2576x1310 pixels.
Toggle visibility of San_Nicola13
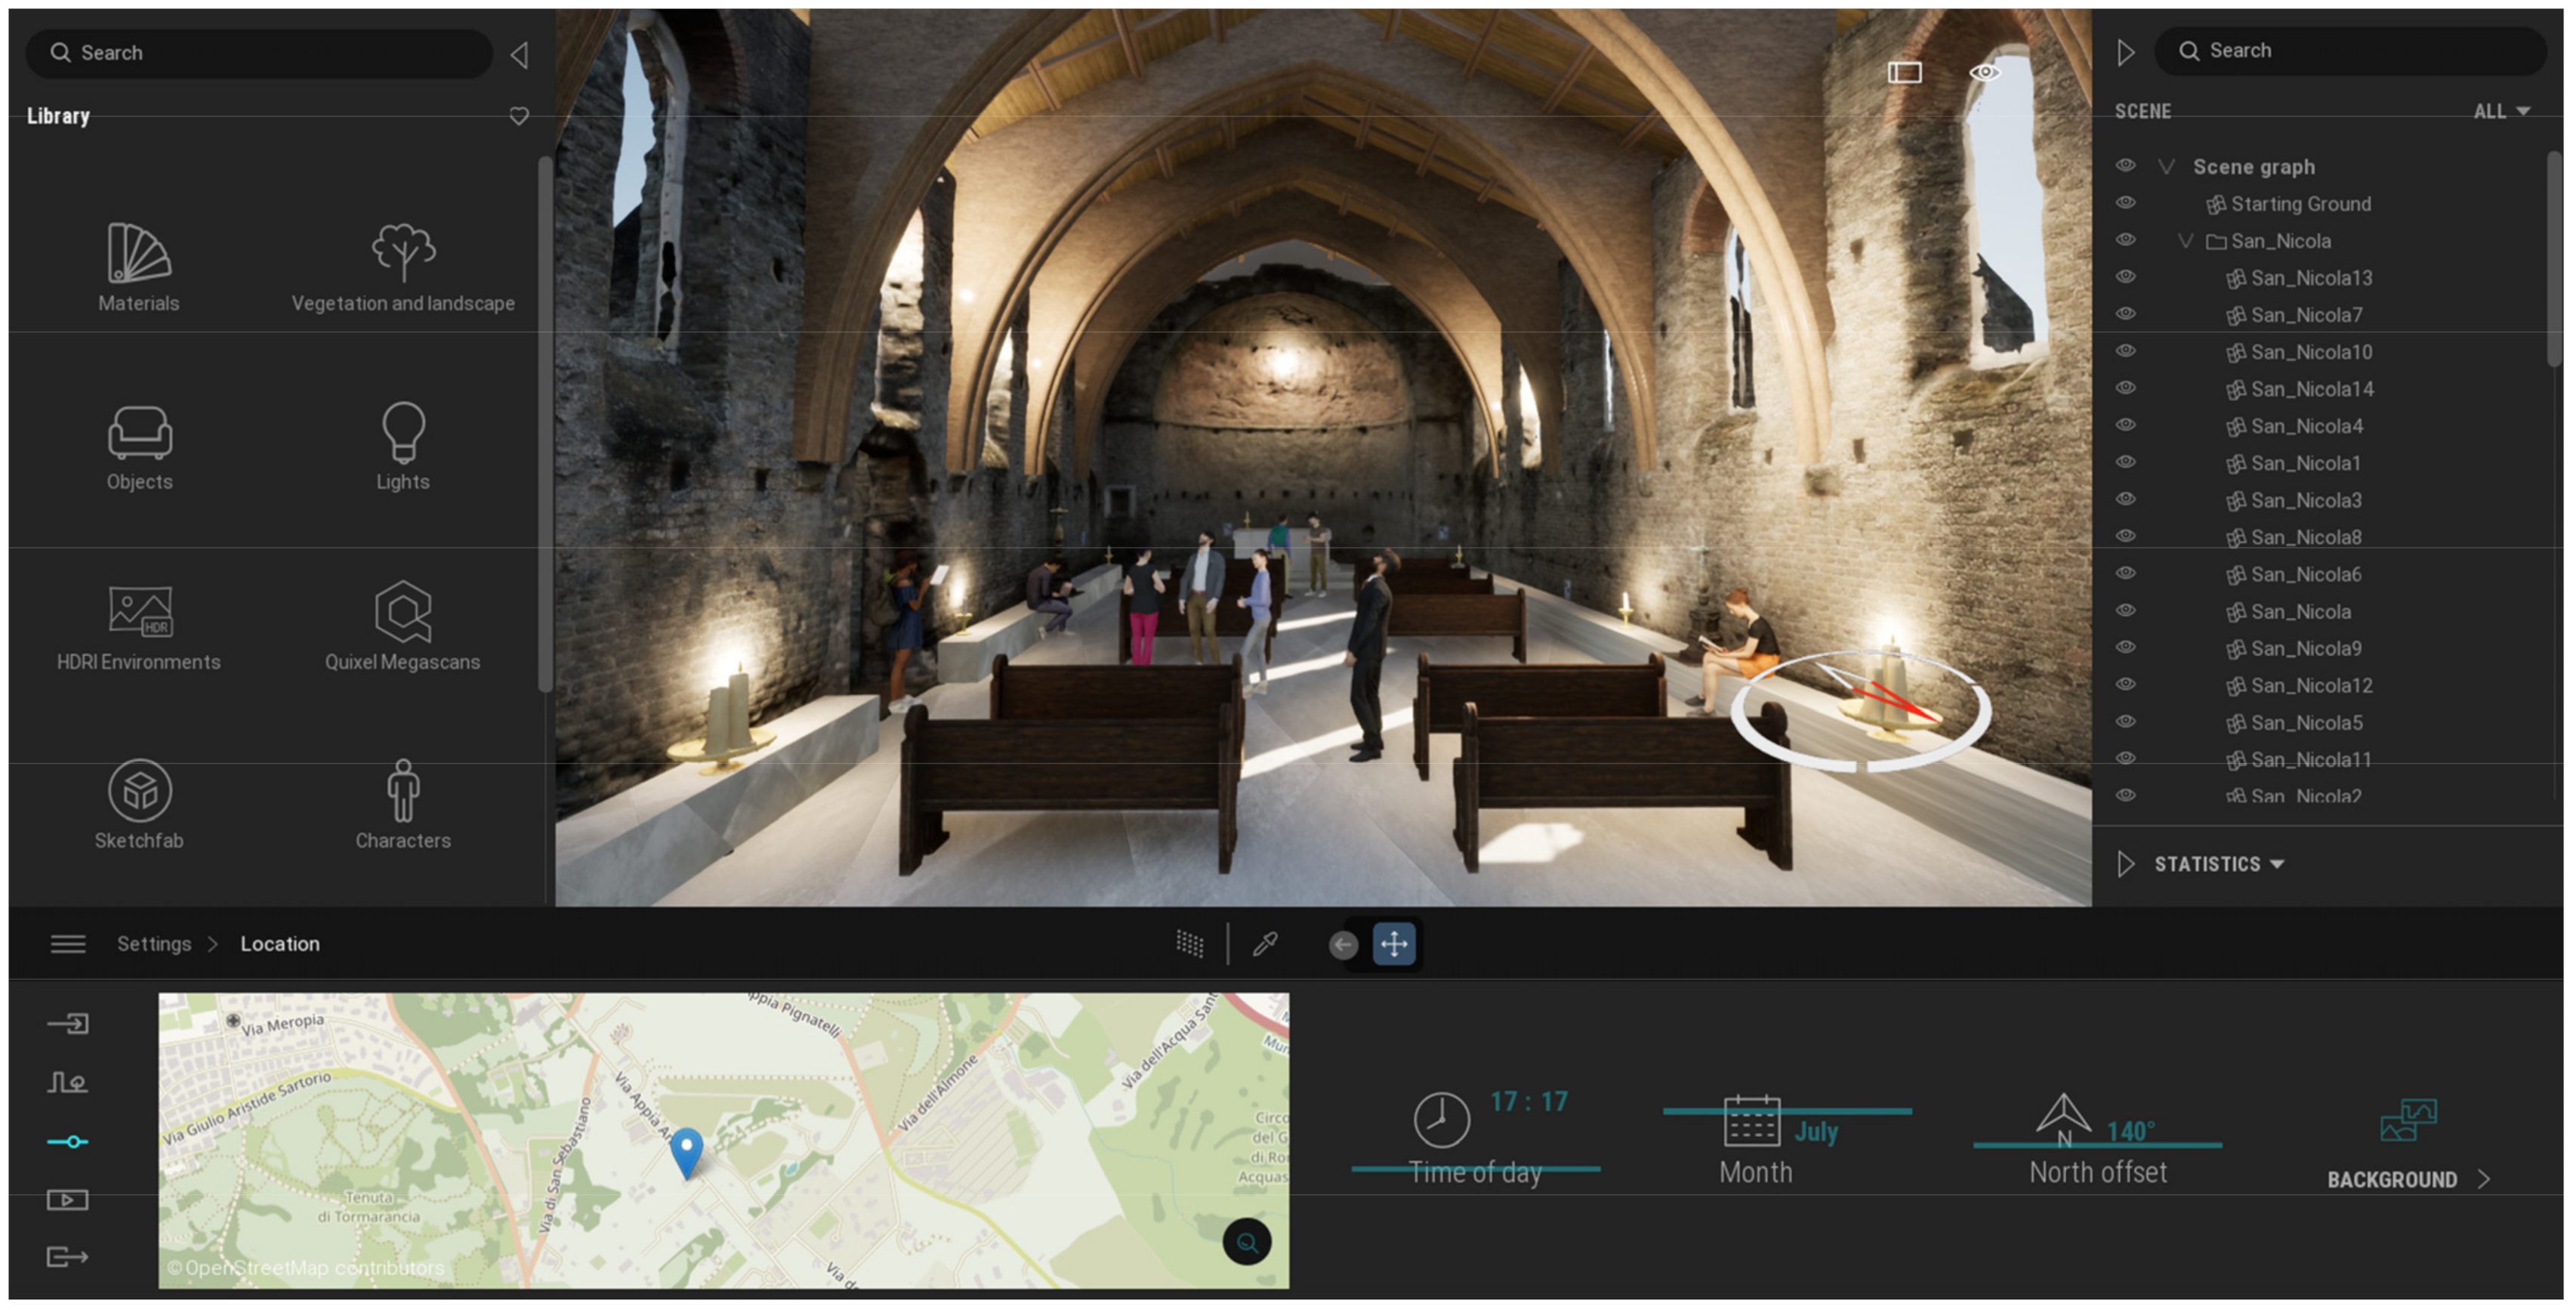pyautogui.click(x=2126, y=277)
